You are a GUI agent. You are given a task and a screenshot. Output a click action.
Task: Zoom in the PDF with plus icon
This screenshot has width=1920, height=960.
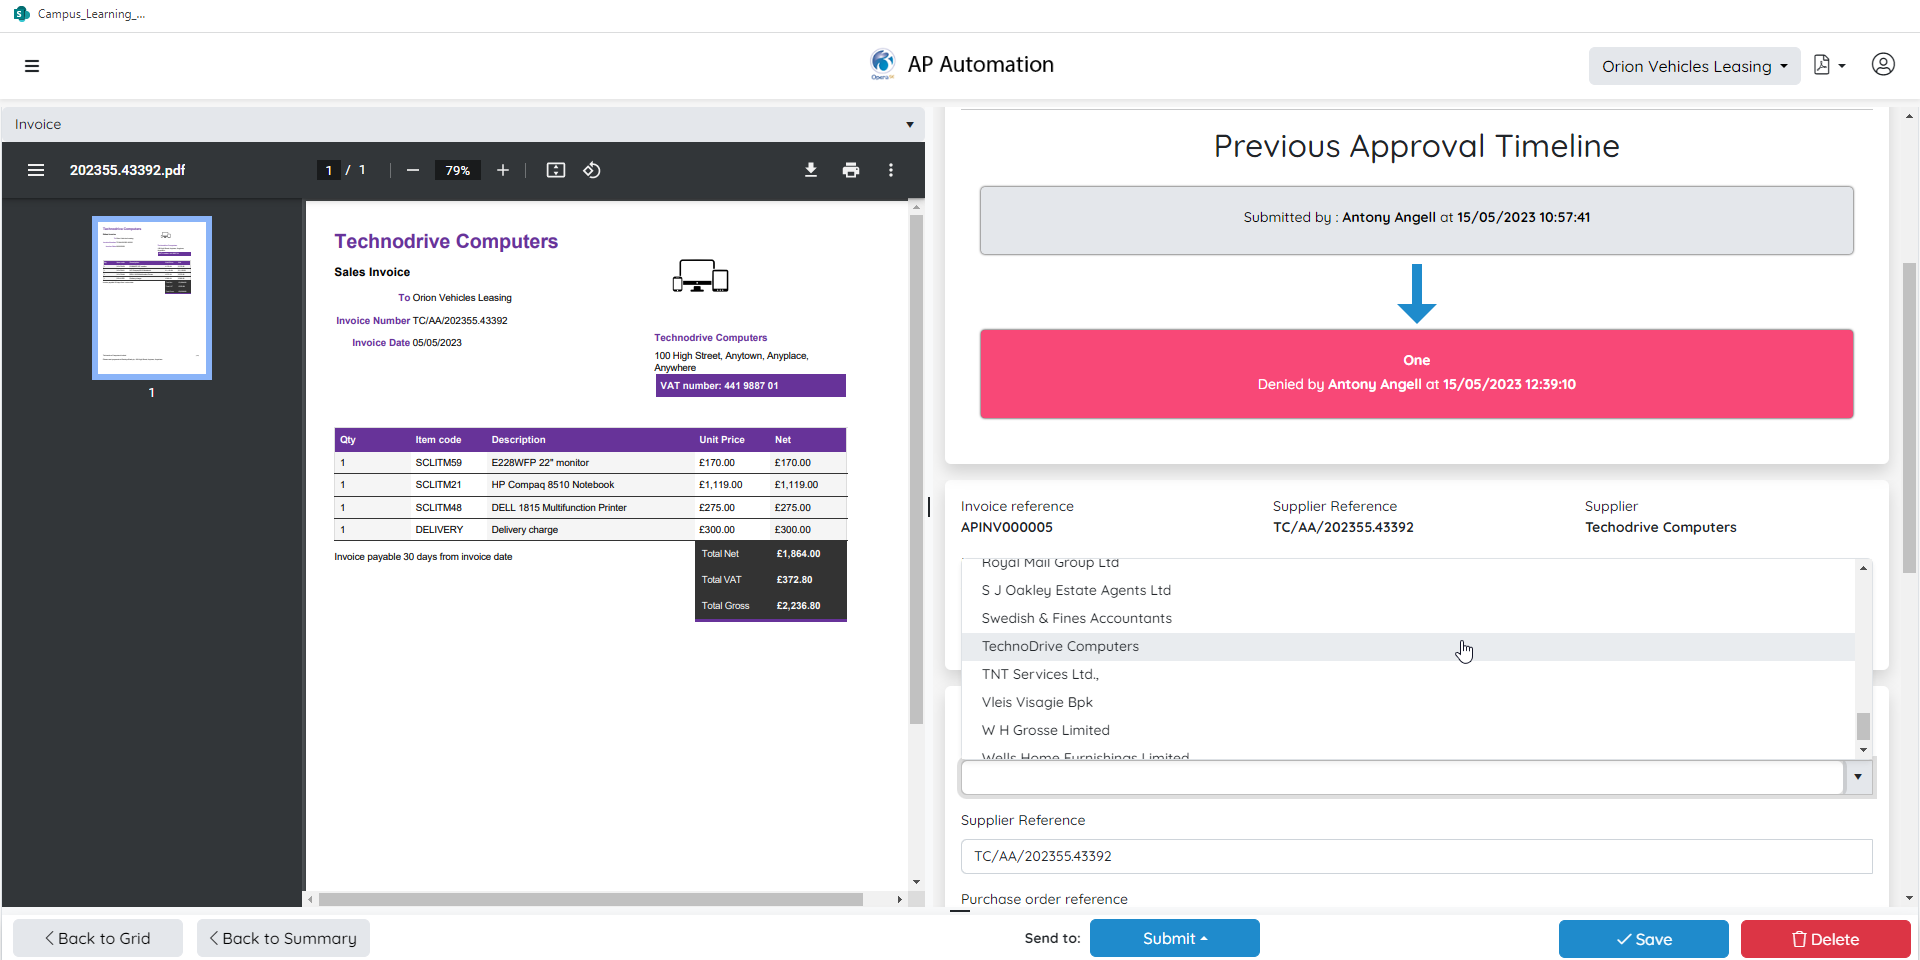pos(503,170)
